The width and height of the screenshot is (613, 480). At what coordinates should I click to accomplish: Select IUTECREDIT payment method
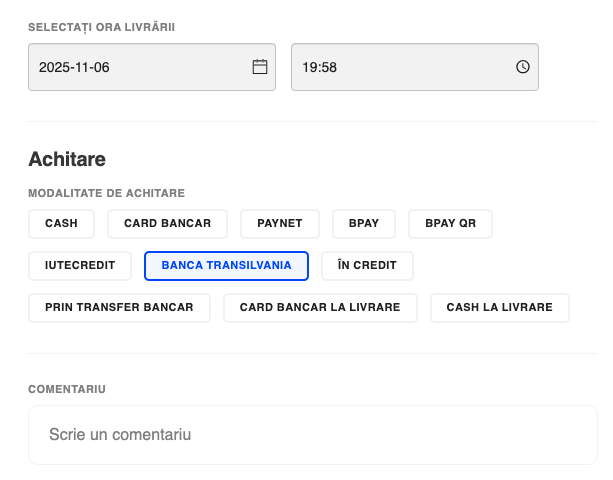tap(80, 265)
